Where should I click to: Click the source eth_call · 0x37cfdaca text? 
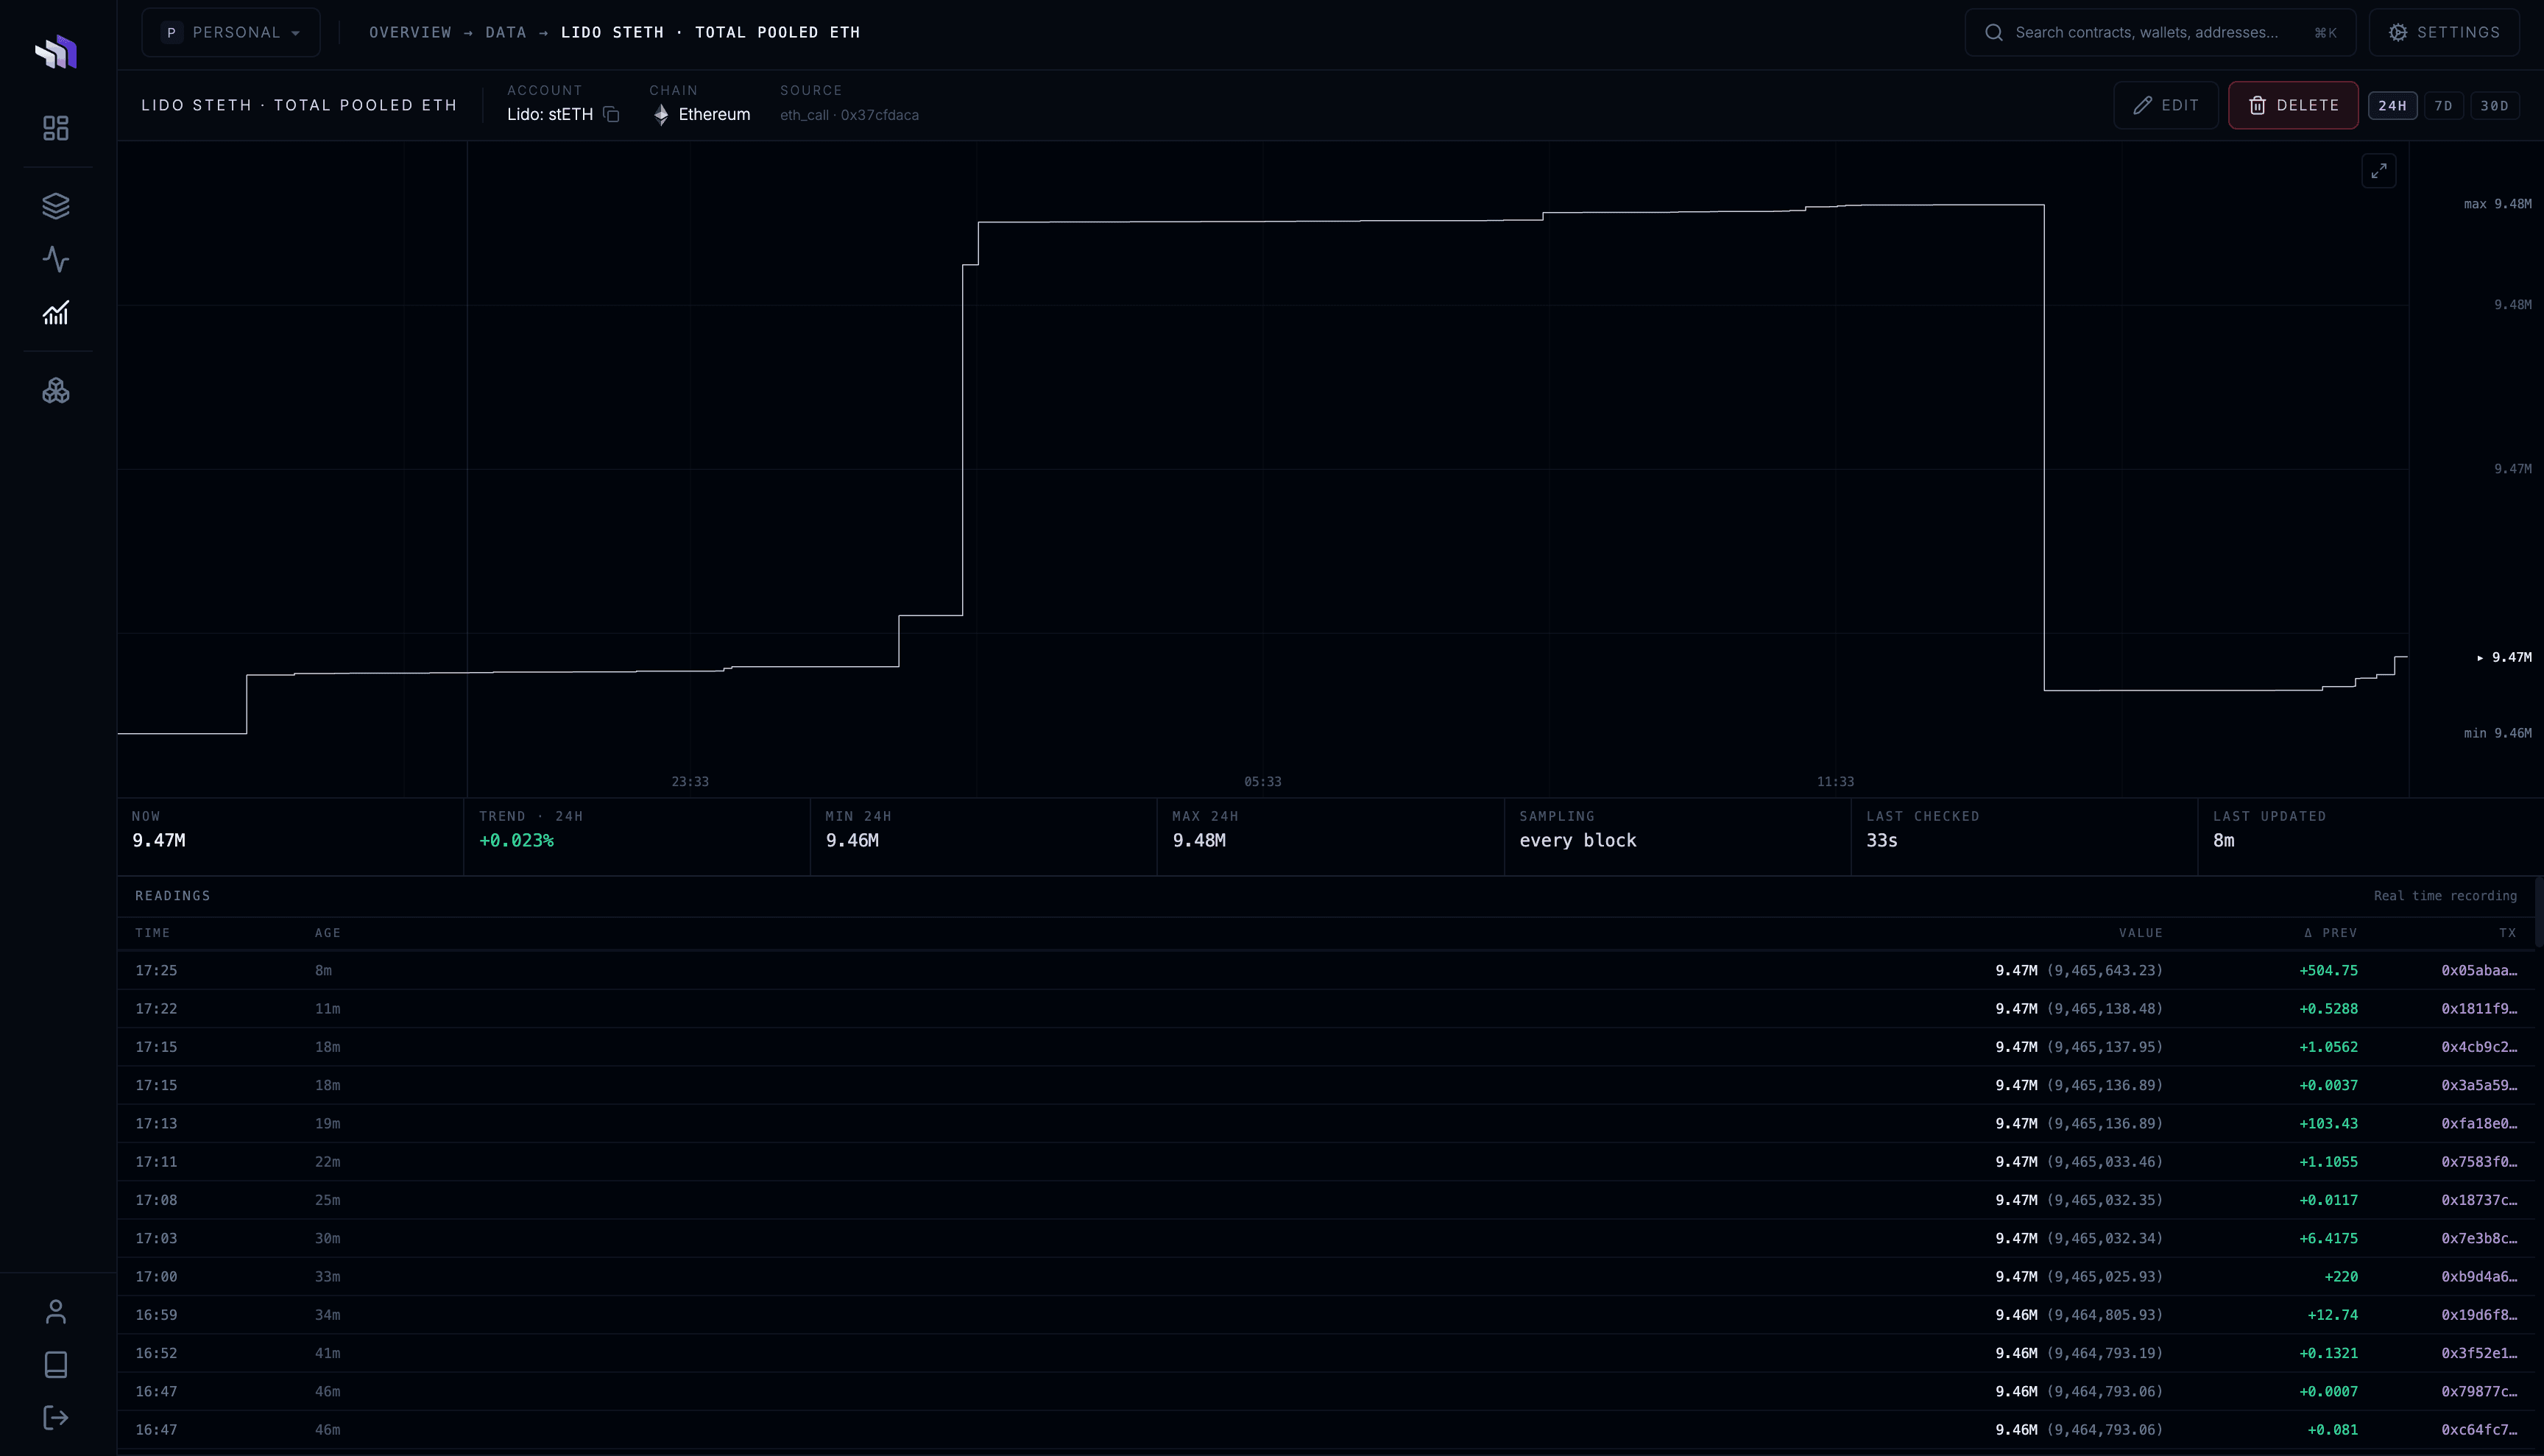[849, 115]
